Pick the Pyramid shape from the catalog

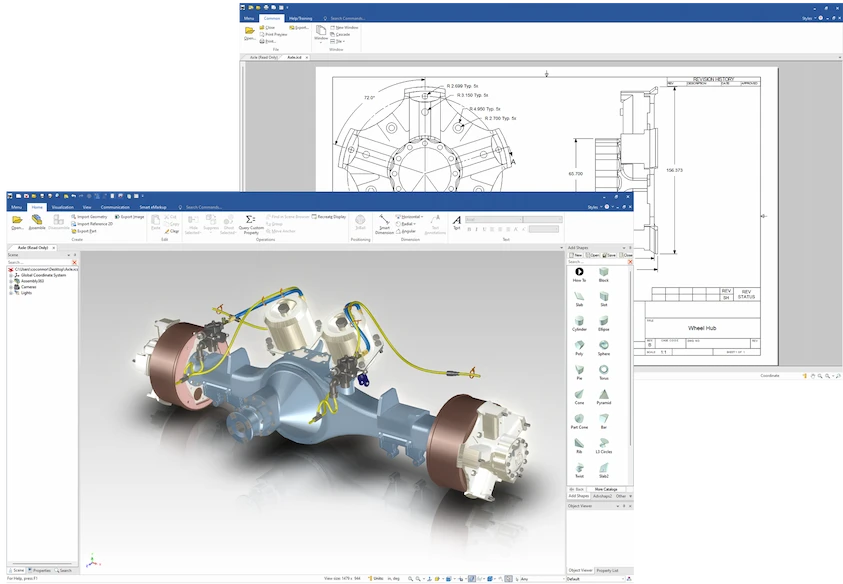603,396
